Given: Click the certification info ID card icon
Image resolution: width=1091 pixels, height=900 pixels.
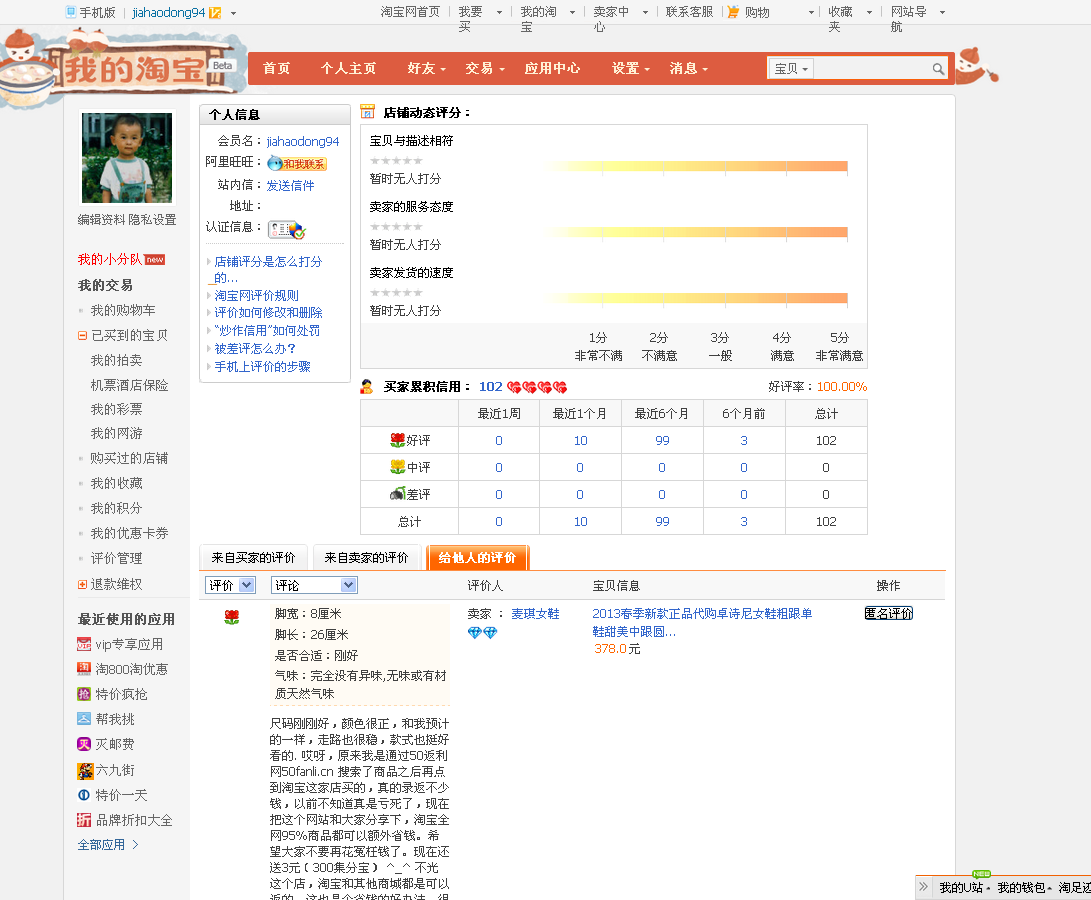Looking at the screenshot, I should (287, 230).
